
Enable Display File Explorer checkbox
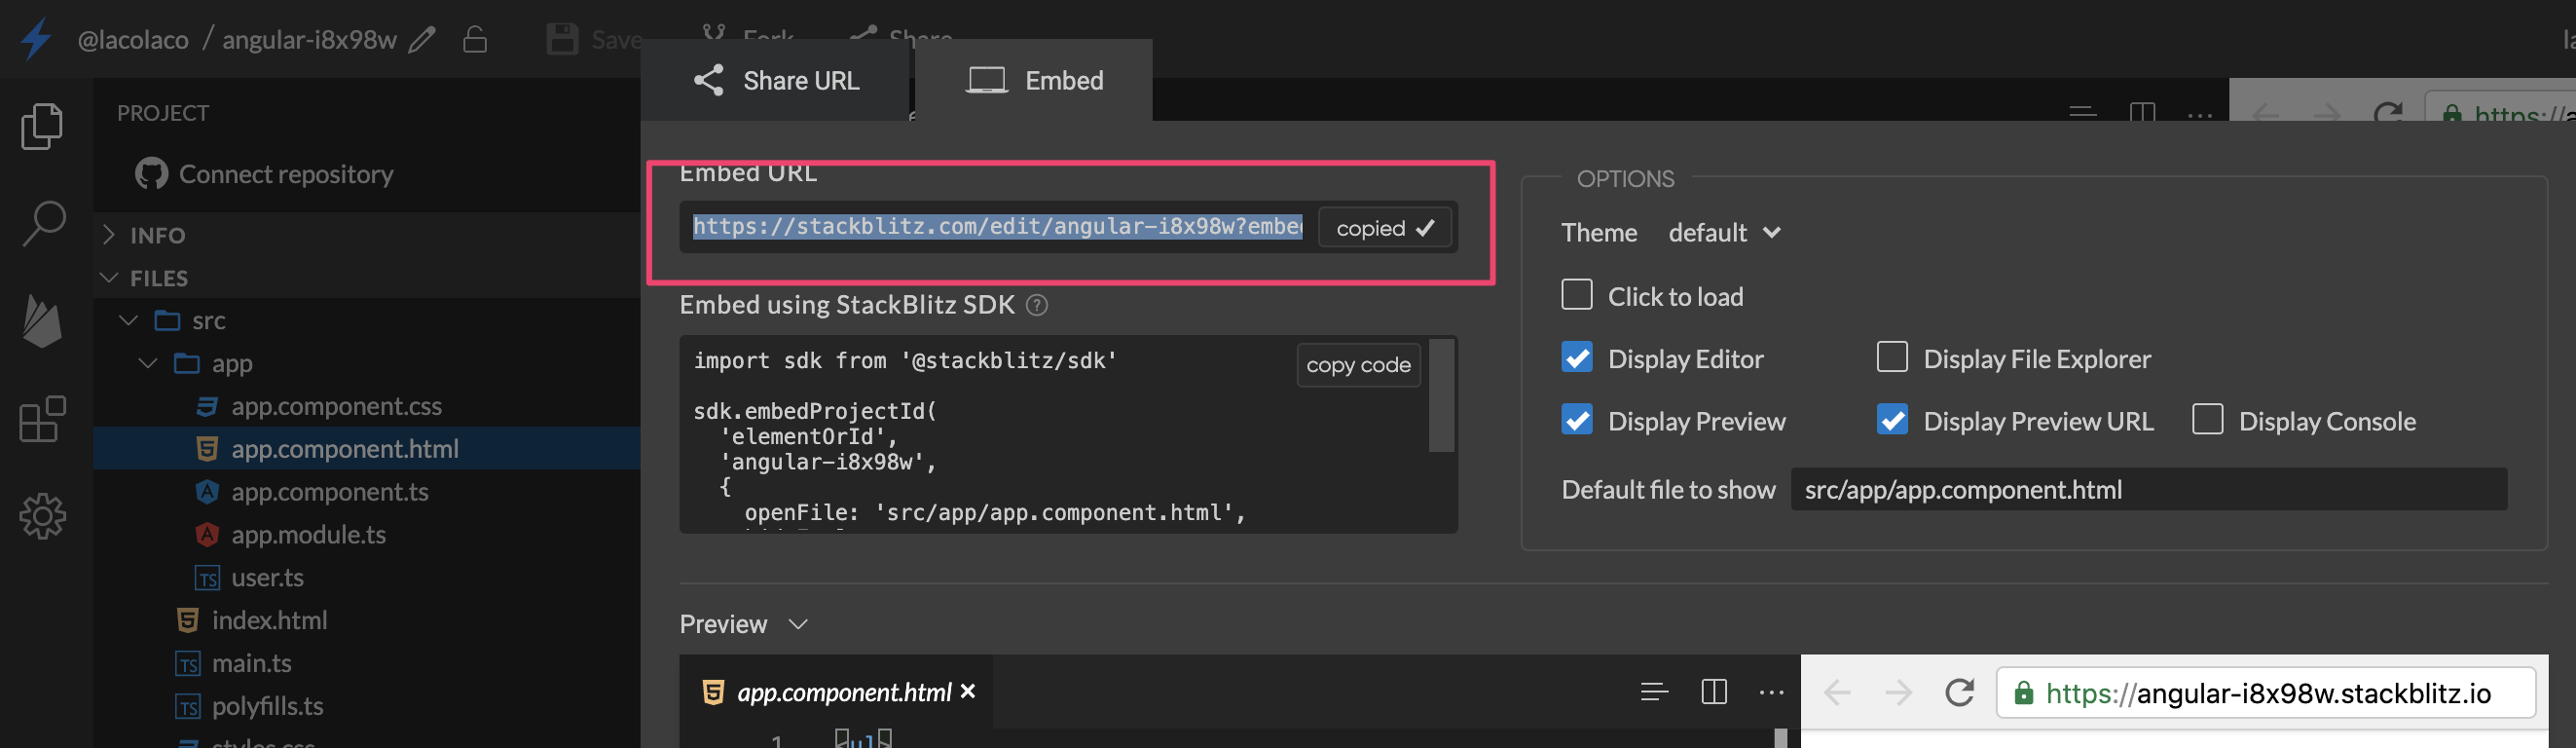tap(1892, 357)
